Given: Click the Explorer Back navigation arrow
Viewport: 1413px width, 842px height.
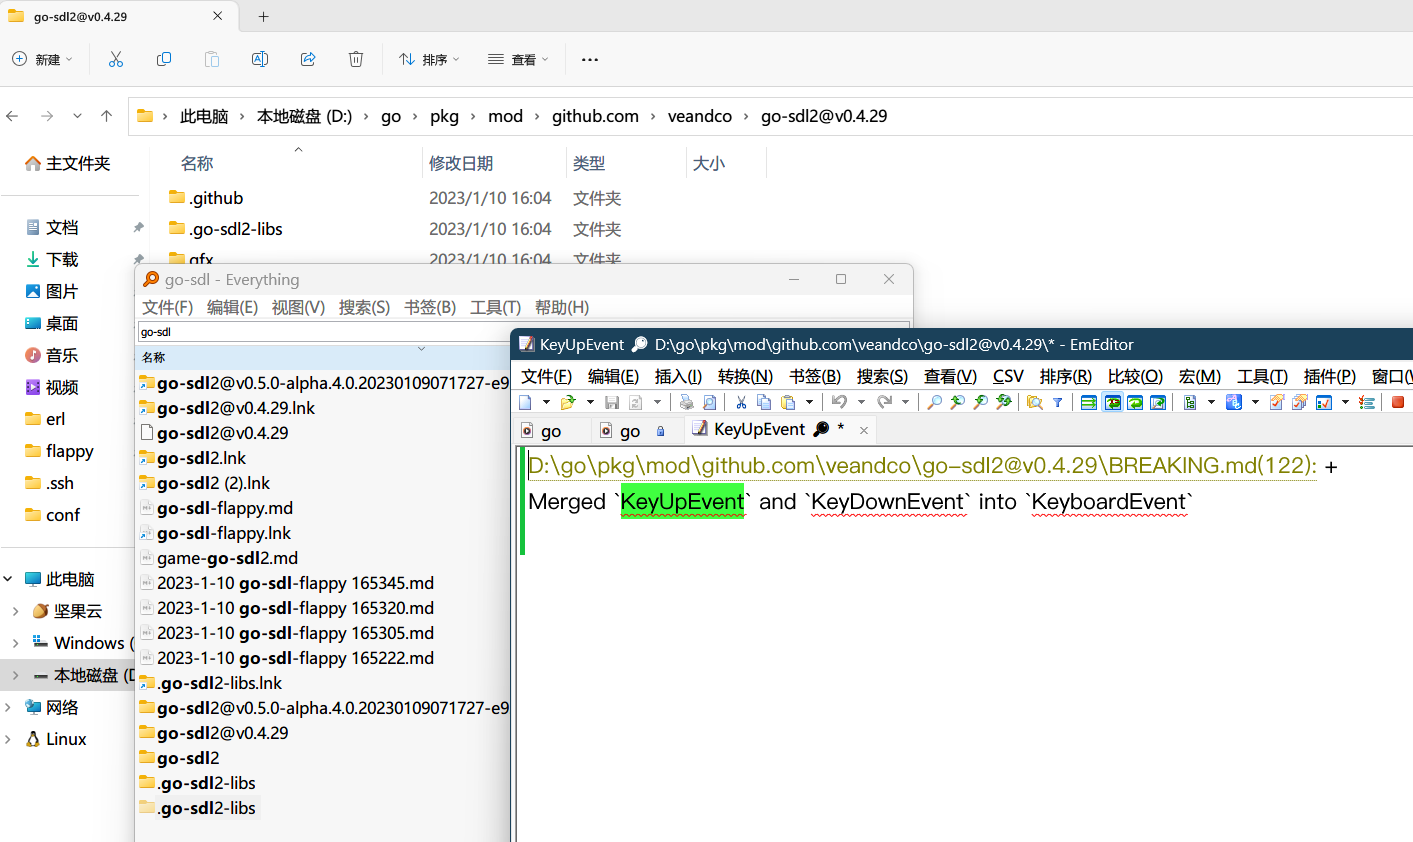Looking at the screenshot, I should click(x=12, y=116).
